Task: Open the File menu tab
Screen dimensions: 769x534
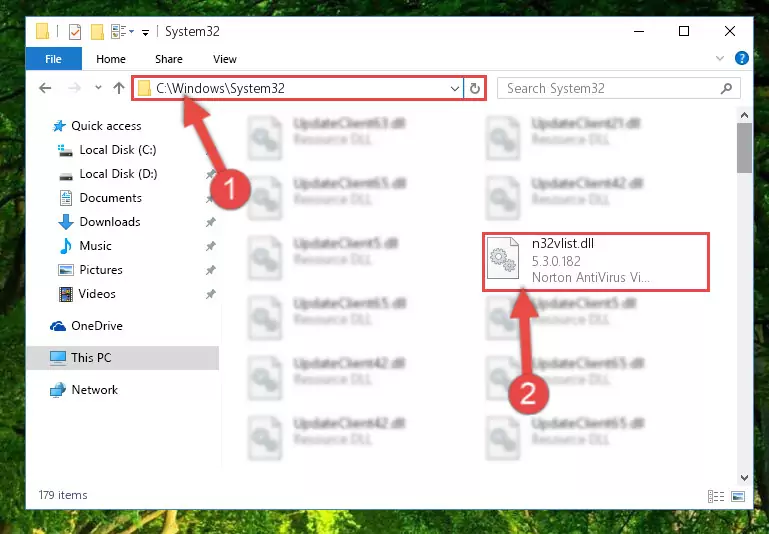Action: (53, 59)
